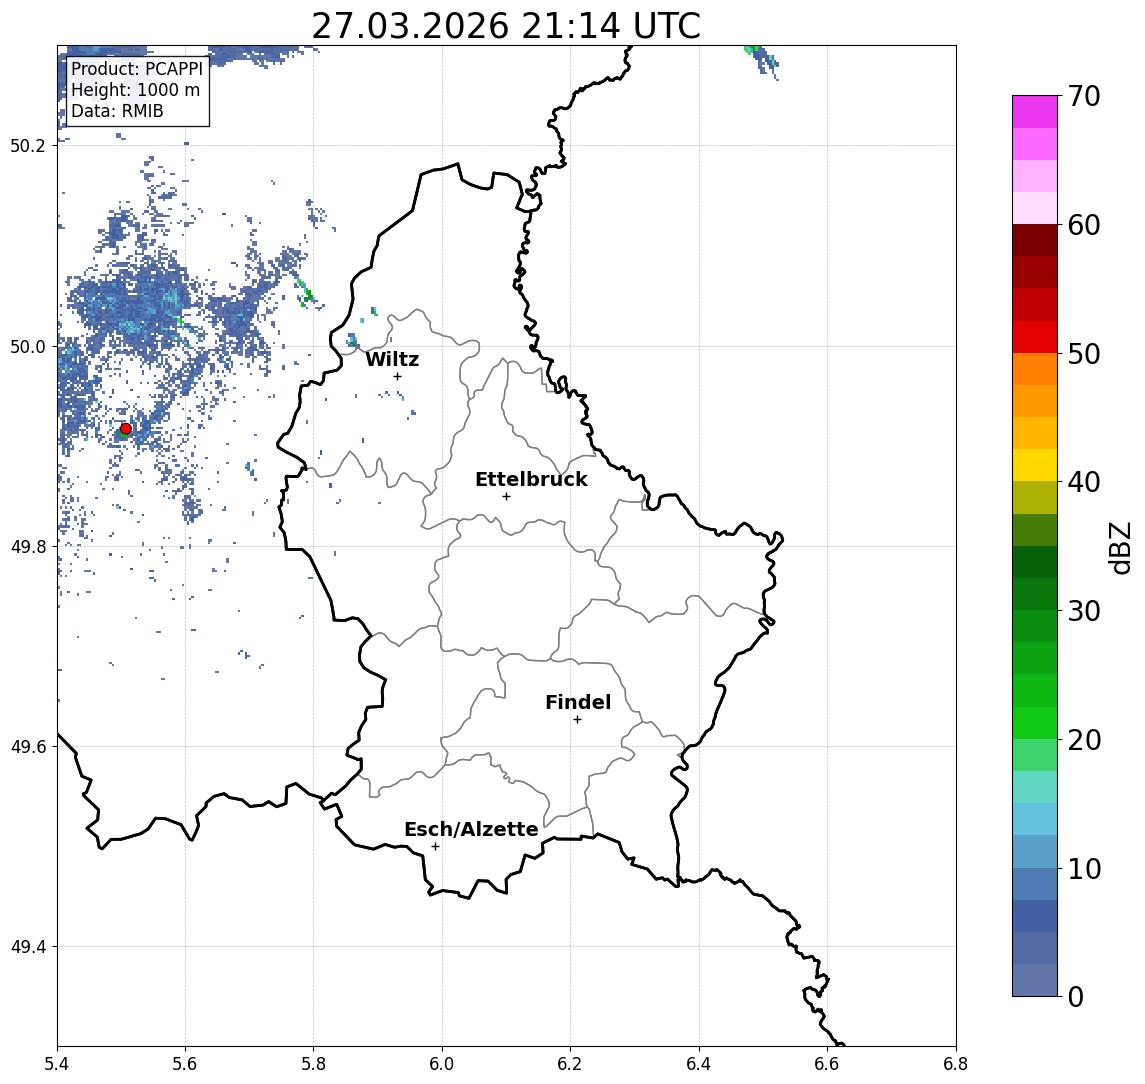Click the latitude tick label 49.8
Image resolution: width=1145 pixels, height=1084 pixels.
[x=27, y=546]
